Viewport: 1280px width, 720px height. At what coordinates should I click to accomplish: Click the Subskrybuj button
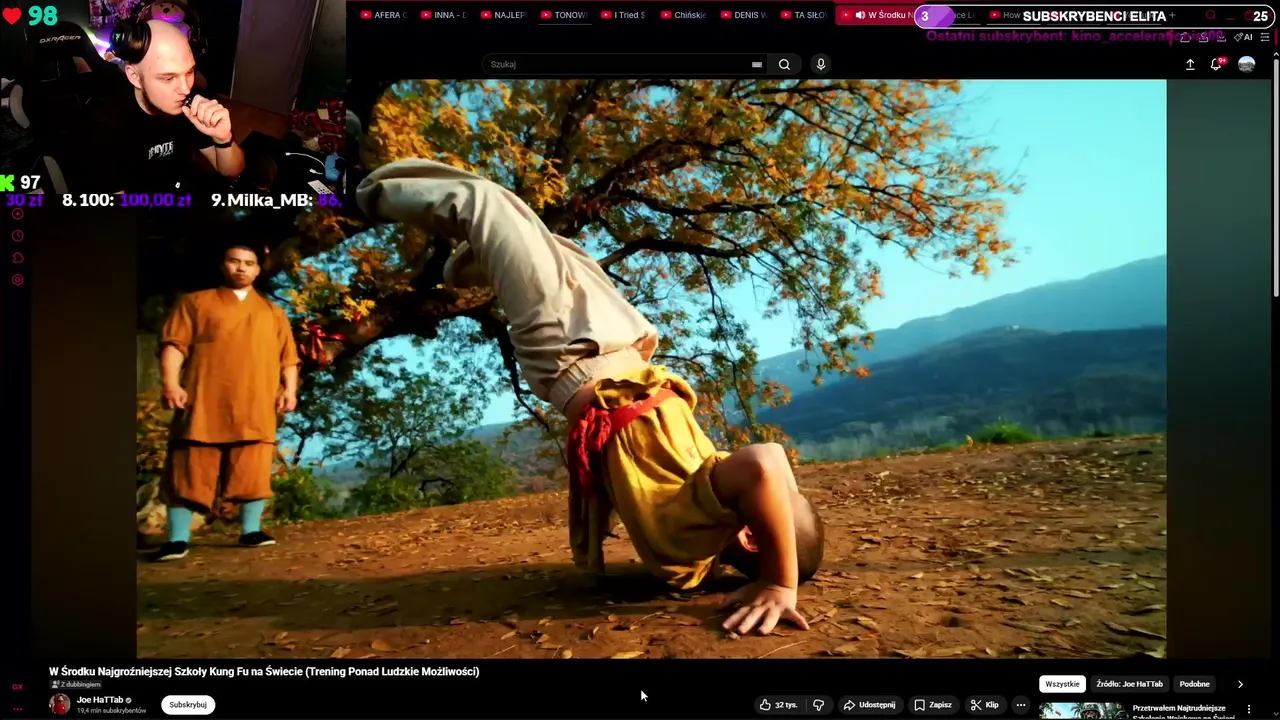pos(188,704)
